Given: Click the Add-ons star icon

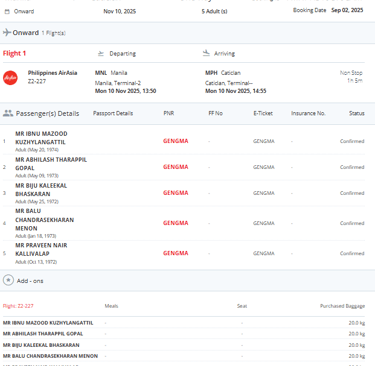Looking at the screenshot, I should point(8,280).
